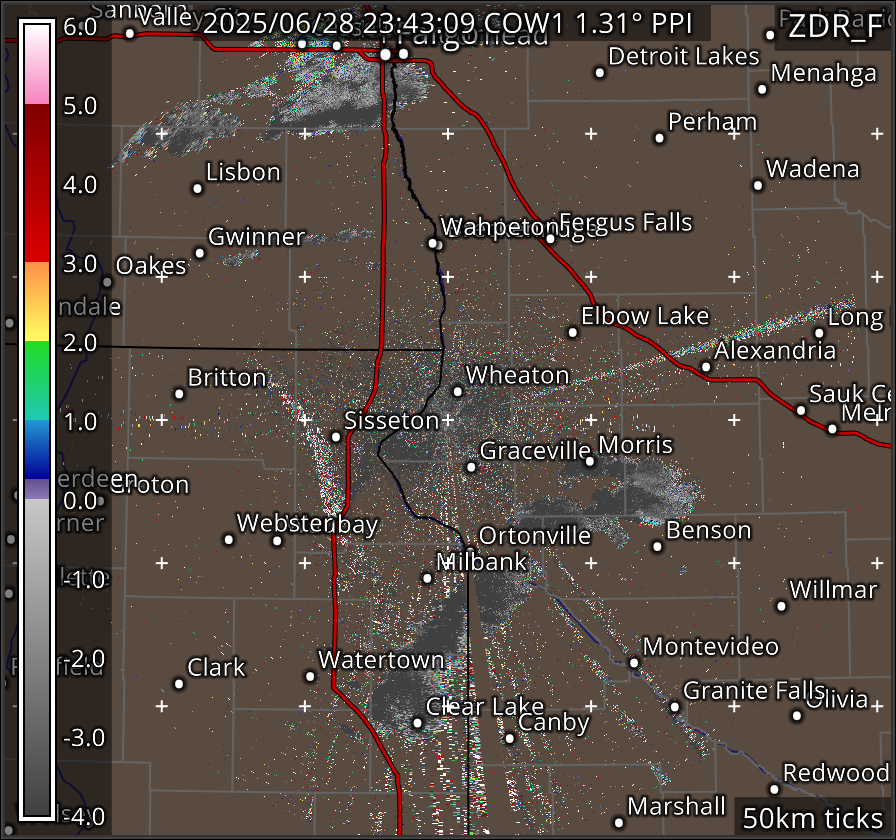896x840 pixels.
Task: Click the 50km ticks scale label
Action: [x=811, y=816]
